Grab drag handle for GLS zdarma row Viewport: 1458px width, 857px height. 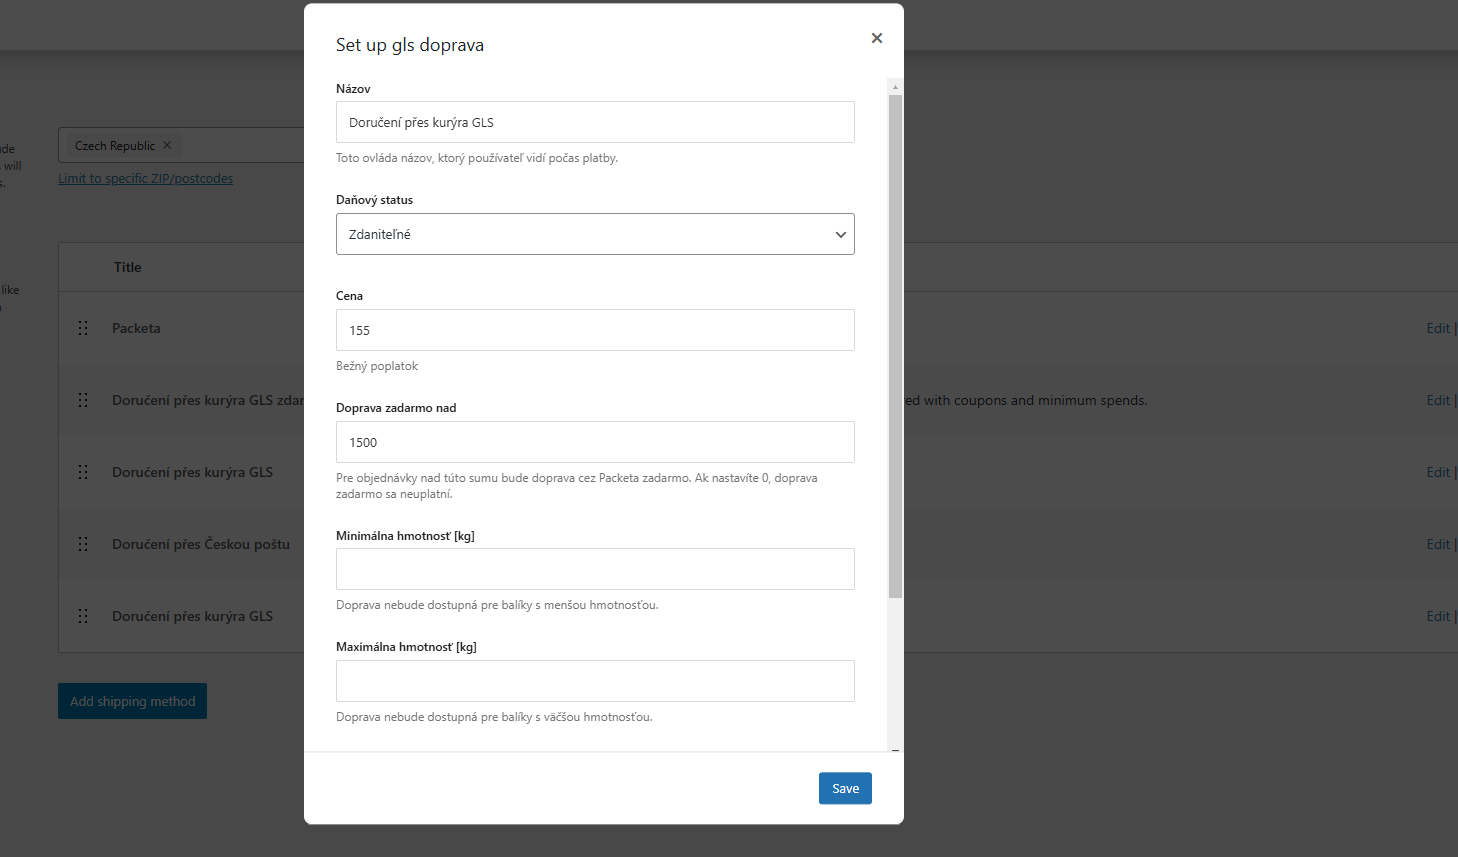coord(83,400)
